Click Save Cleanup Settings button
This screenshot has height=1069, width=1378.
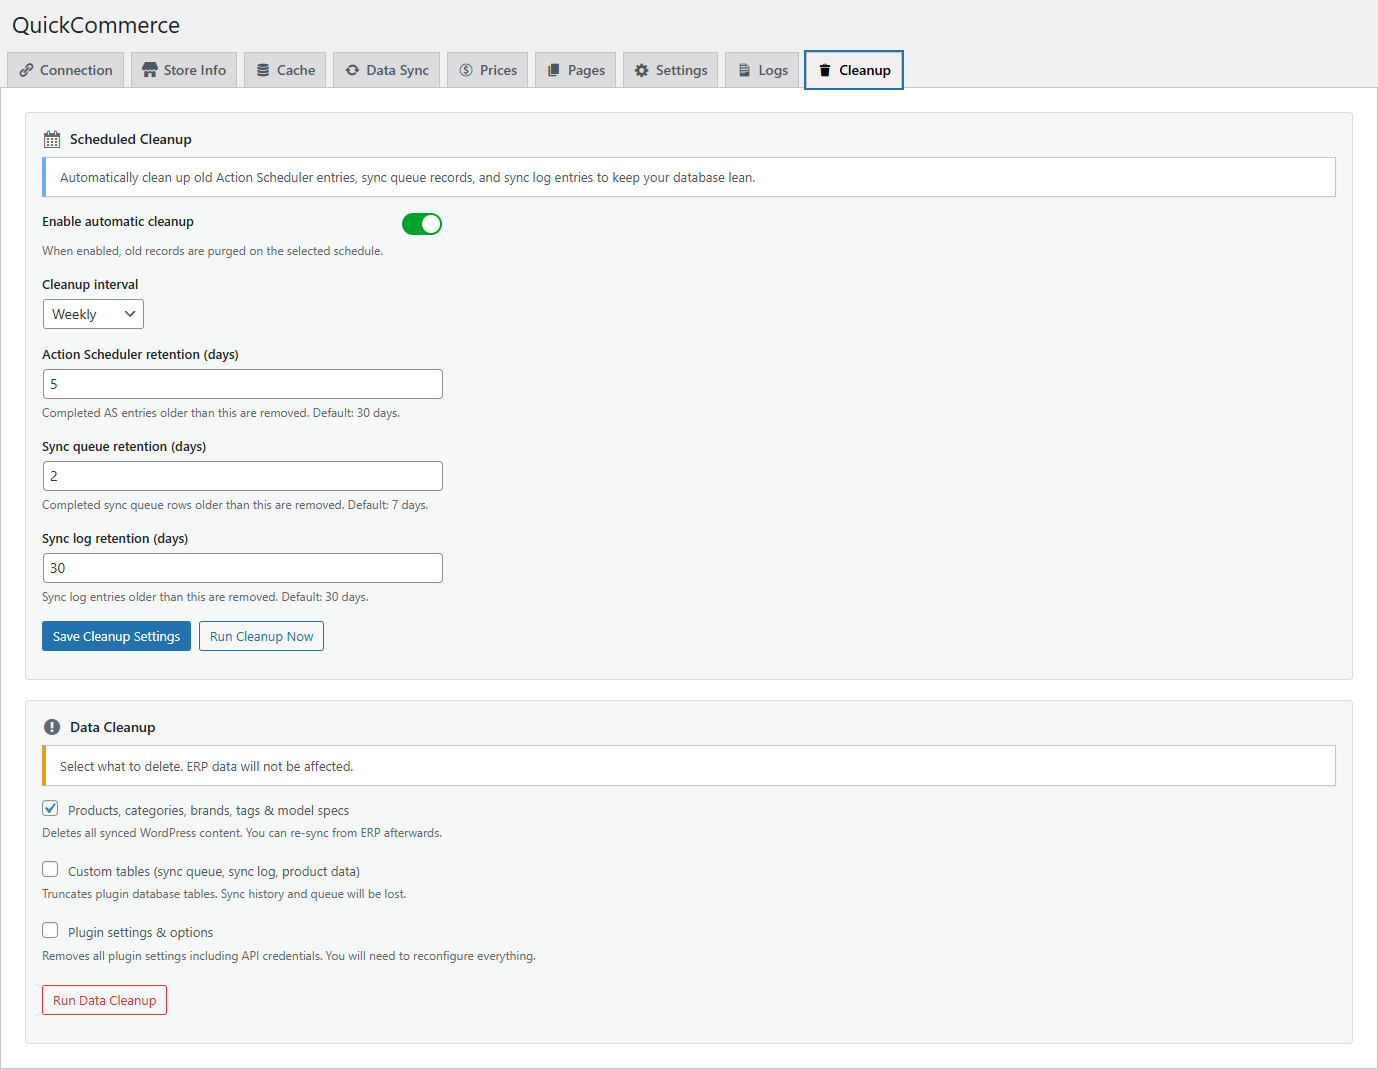pyautogui.click(x=116, y=636)
